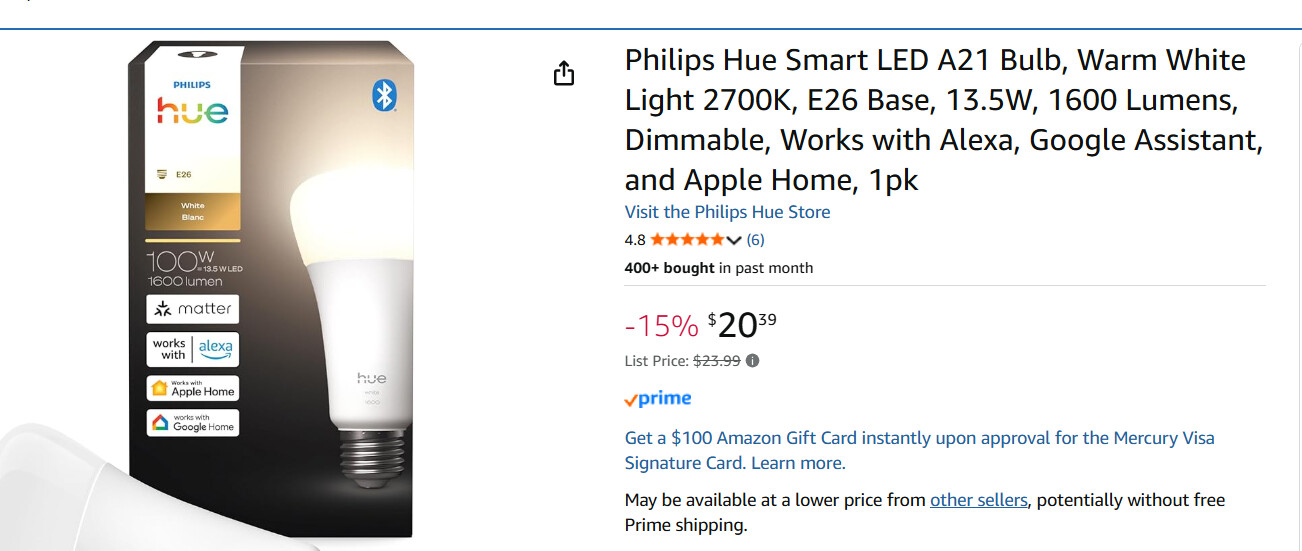Click the works with Alexa badge
The width and height of the screenshot is (1302, 551).
[193, 349]
